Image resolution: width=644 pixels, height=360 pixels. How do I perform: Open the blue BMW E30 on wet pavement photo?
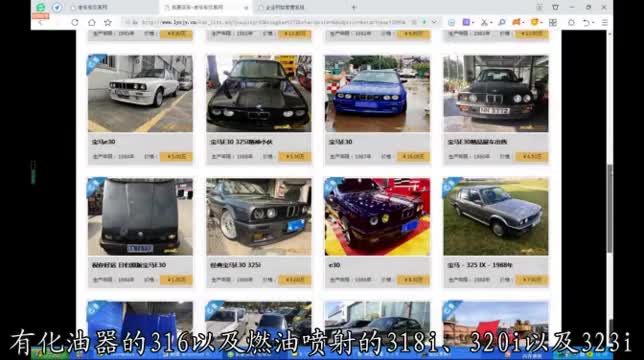pos(377,94)
